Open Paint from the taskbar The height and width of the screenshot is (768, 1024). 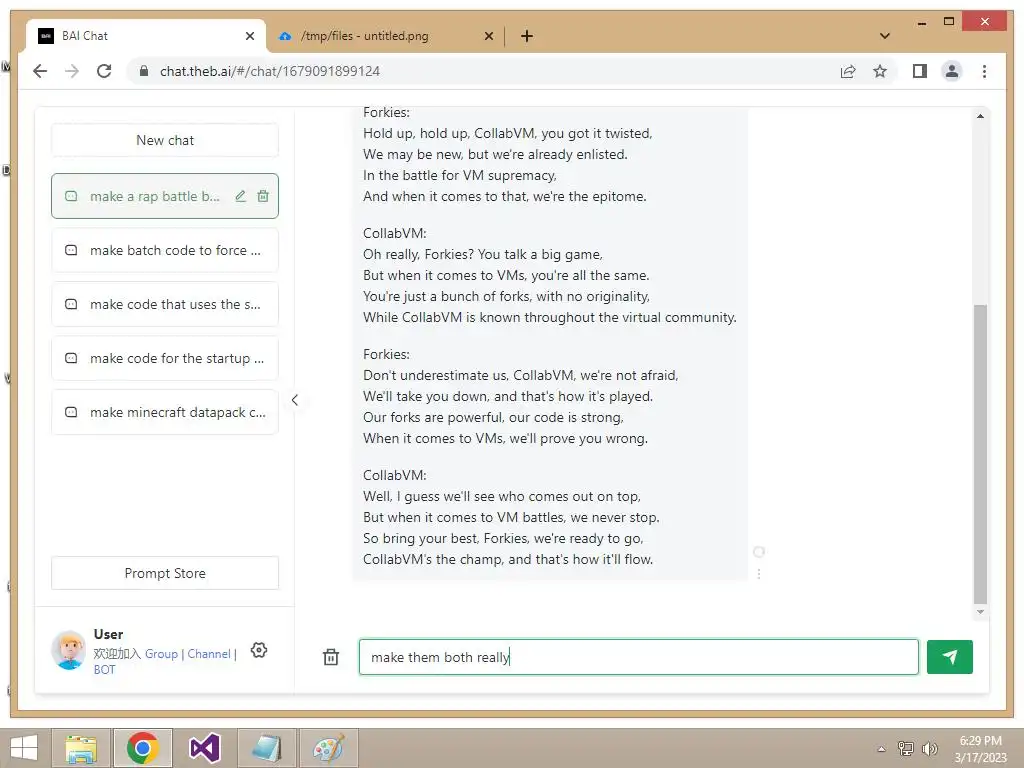[328, 748]
